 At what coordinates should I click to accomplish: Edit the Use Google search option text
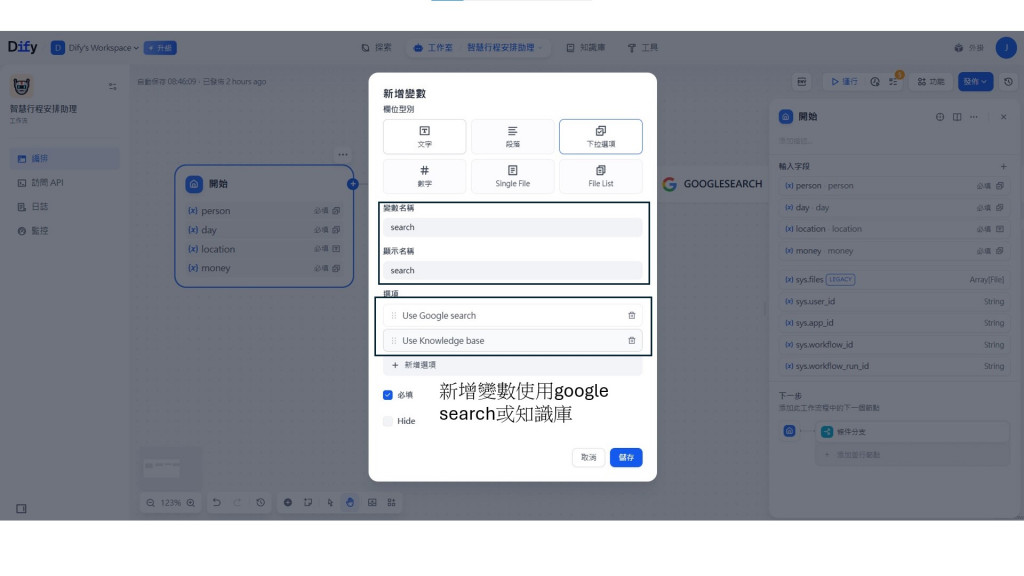point(439,315)
